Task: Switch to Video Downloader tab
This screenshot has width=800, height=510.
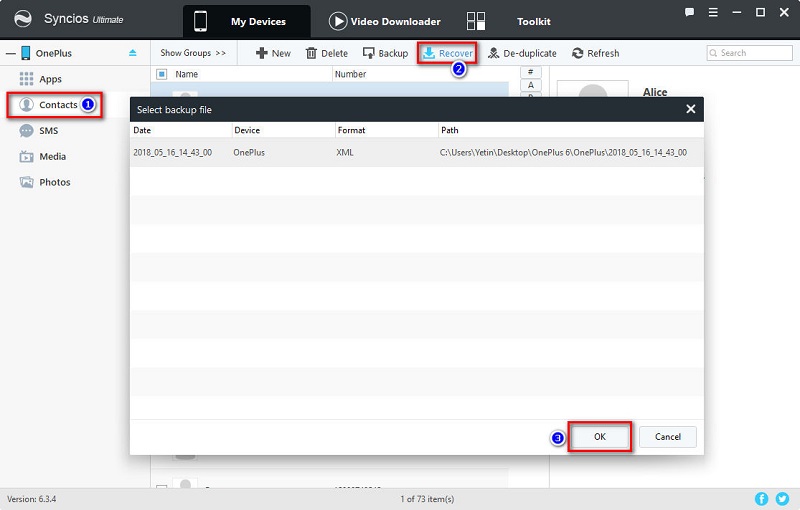Action: tap(385, 21)
